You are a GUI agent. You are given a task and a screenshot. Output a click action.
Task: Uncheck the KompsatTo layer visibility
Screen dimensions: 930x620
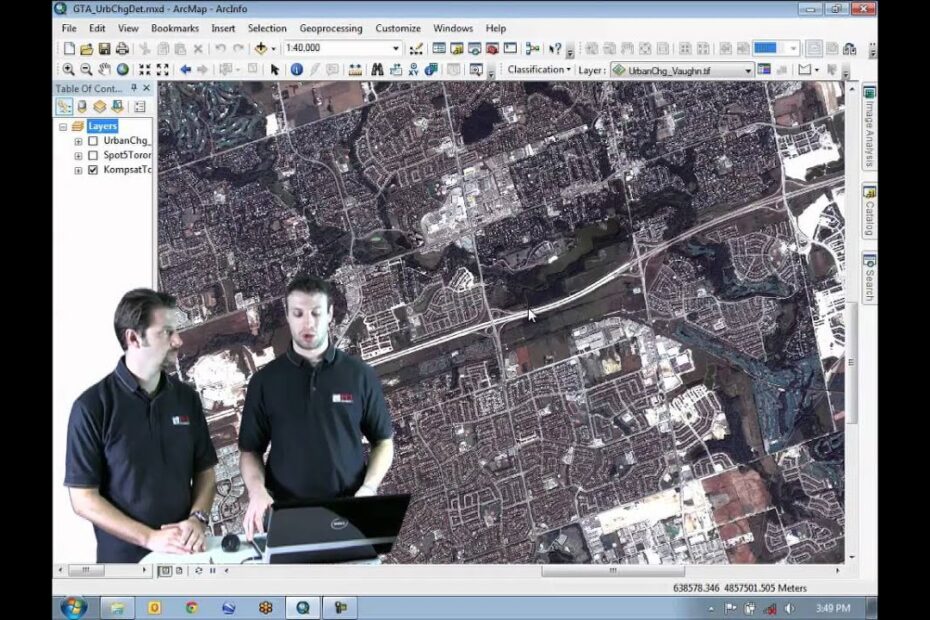point(93,170)
